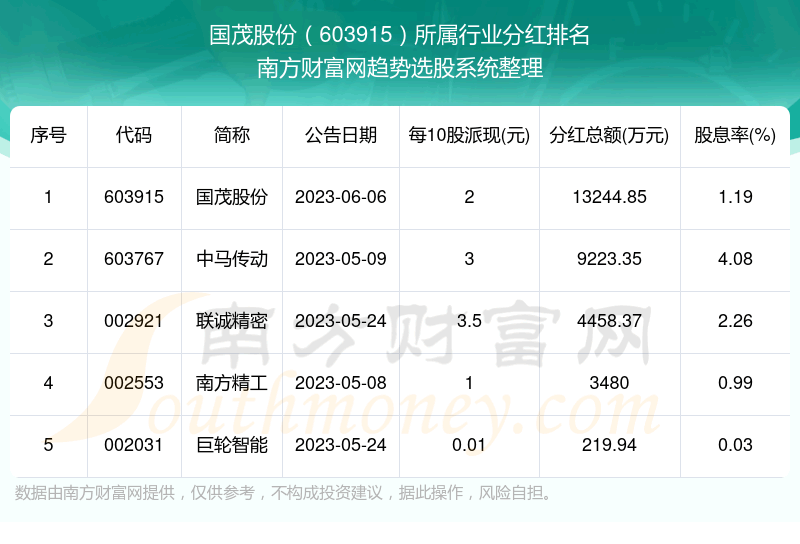Screen dimensions: 800x544
Task: Select per-10-share payout 0.01
Action: (469, 445)
